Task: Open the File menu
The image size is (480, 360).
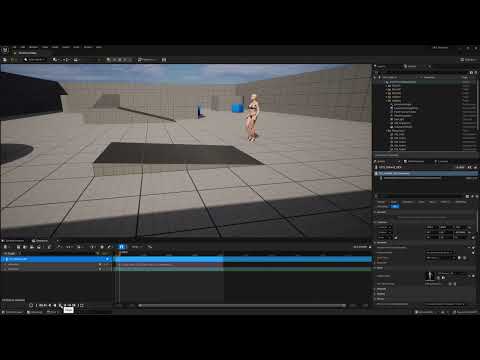Action: click(x=14, y=47)
